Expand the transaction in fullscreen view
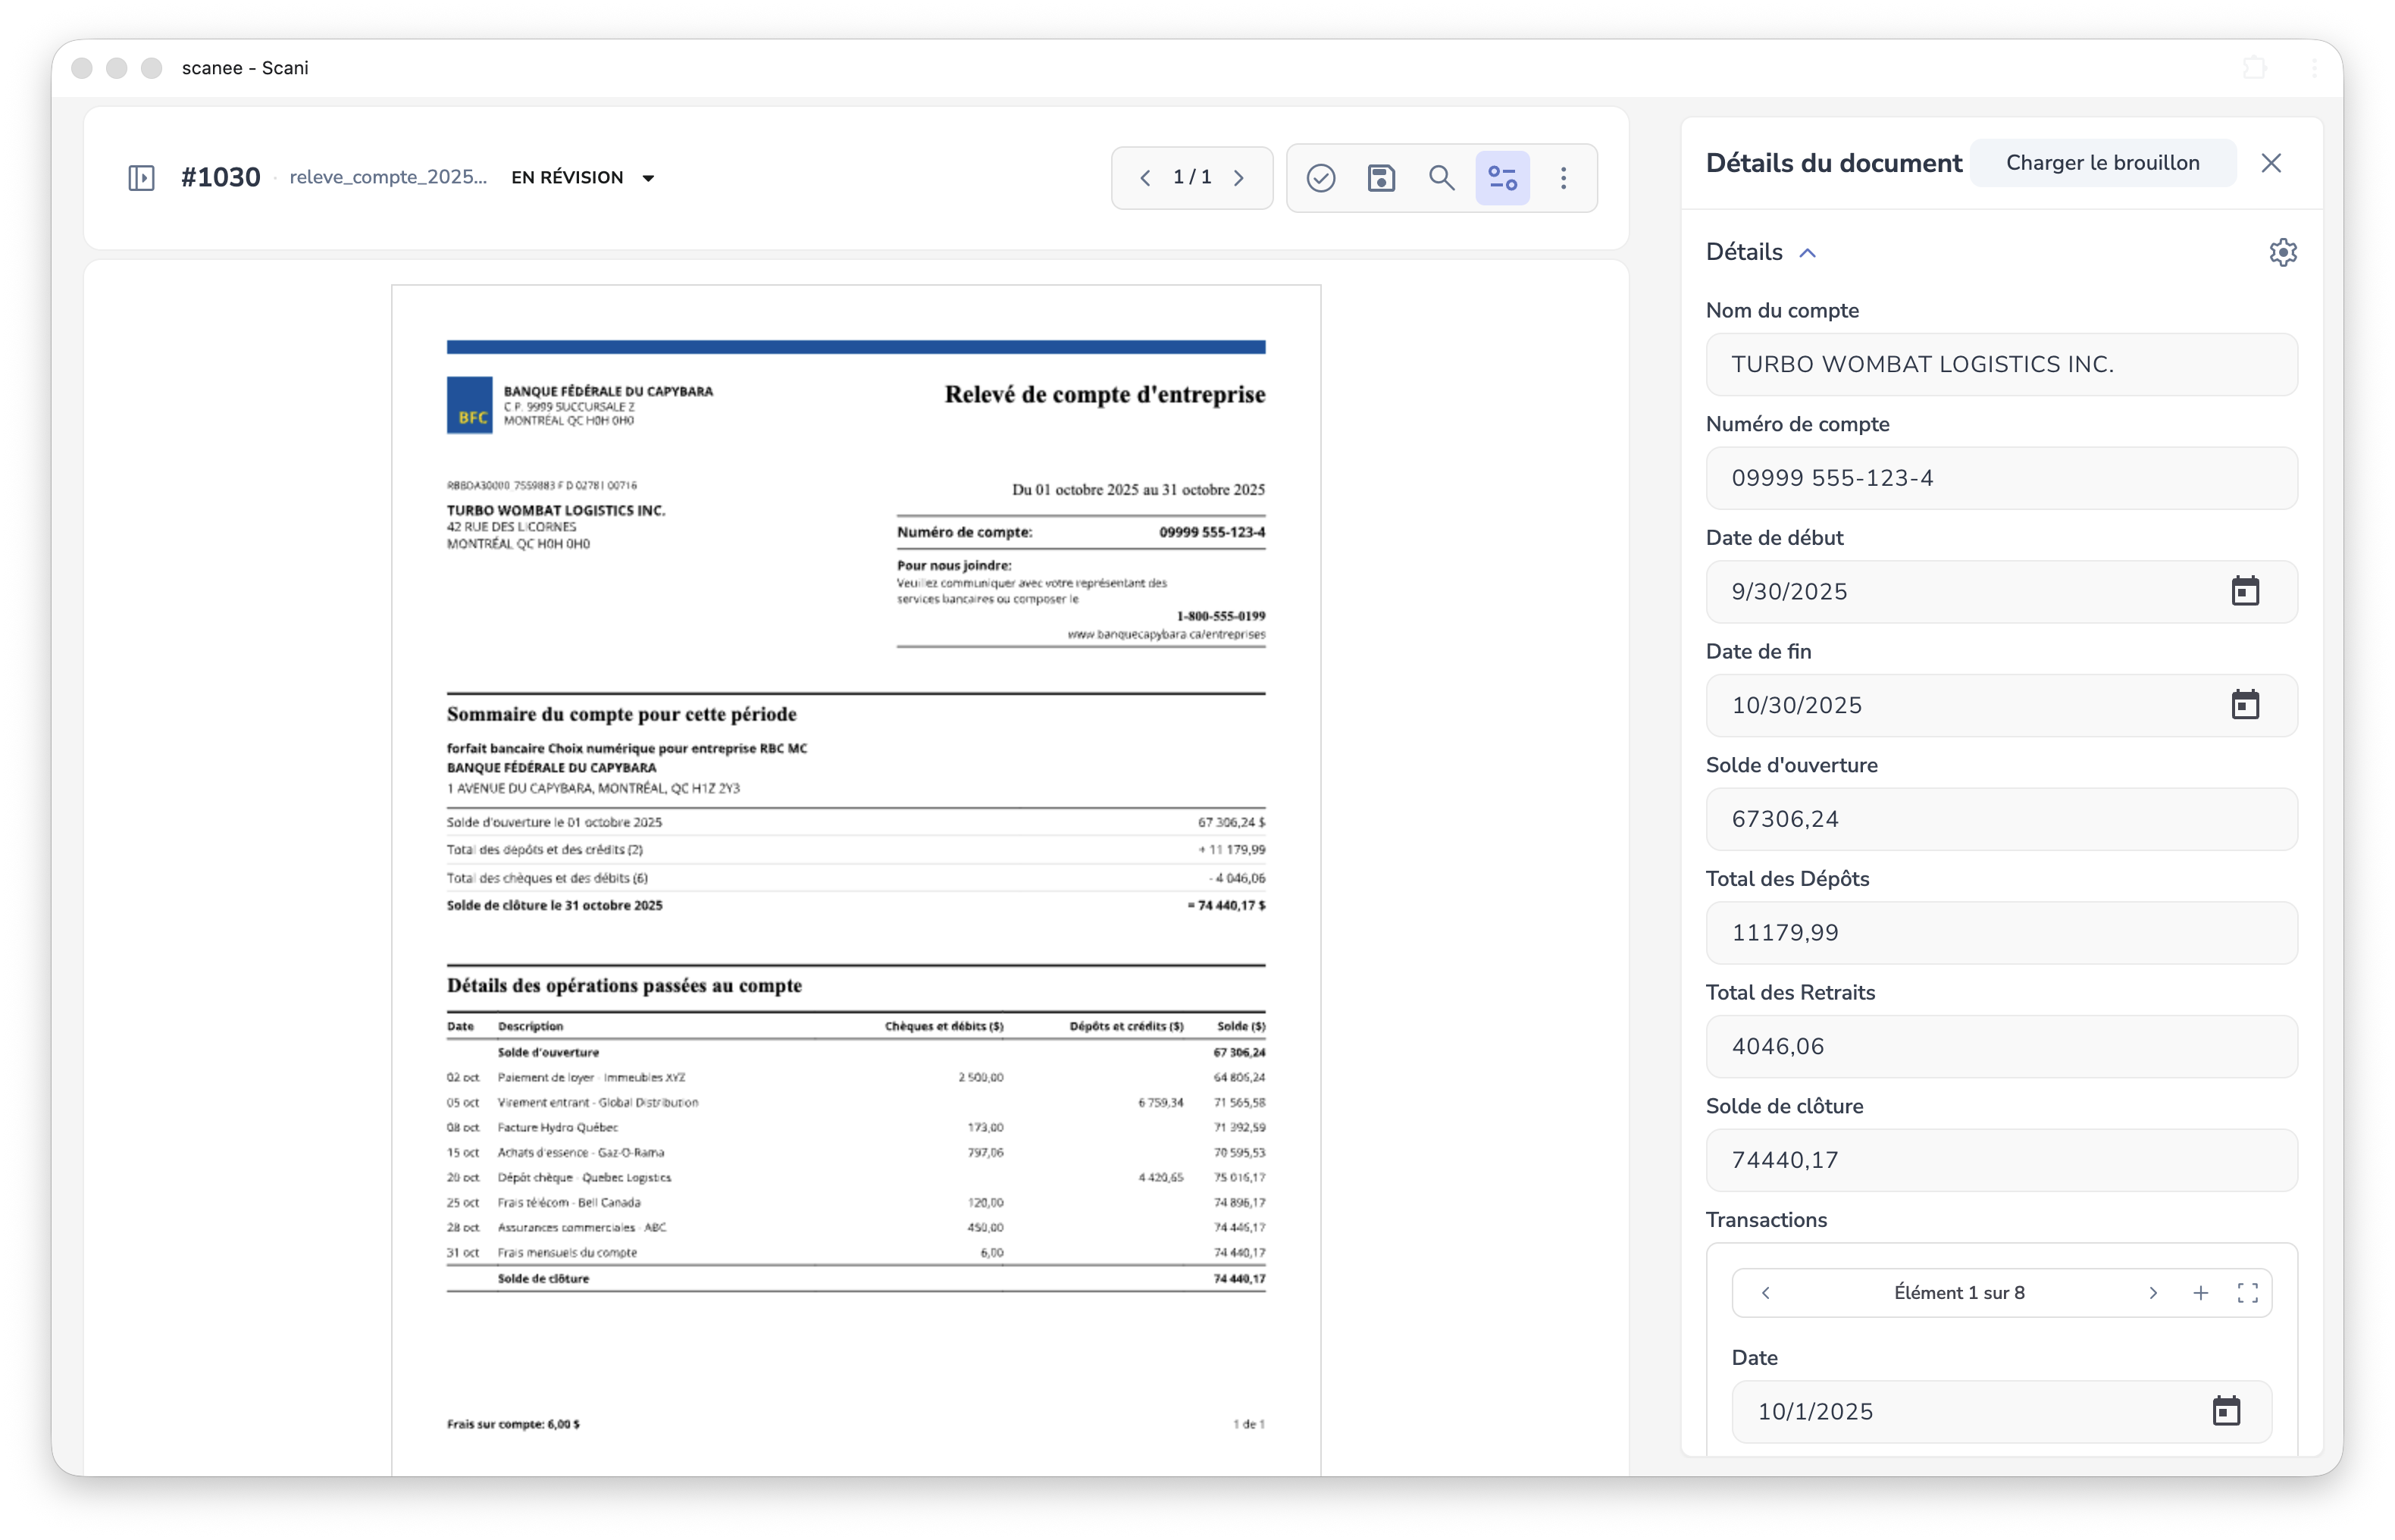This screenshot has width=2395, height=1540. [x=2247, y=1292]
